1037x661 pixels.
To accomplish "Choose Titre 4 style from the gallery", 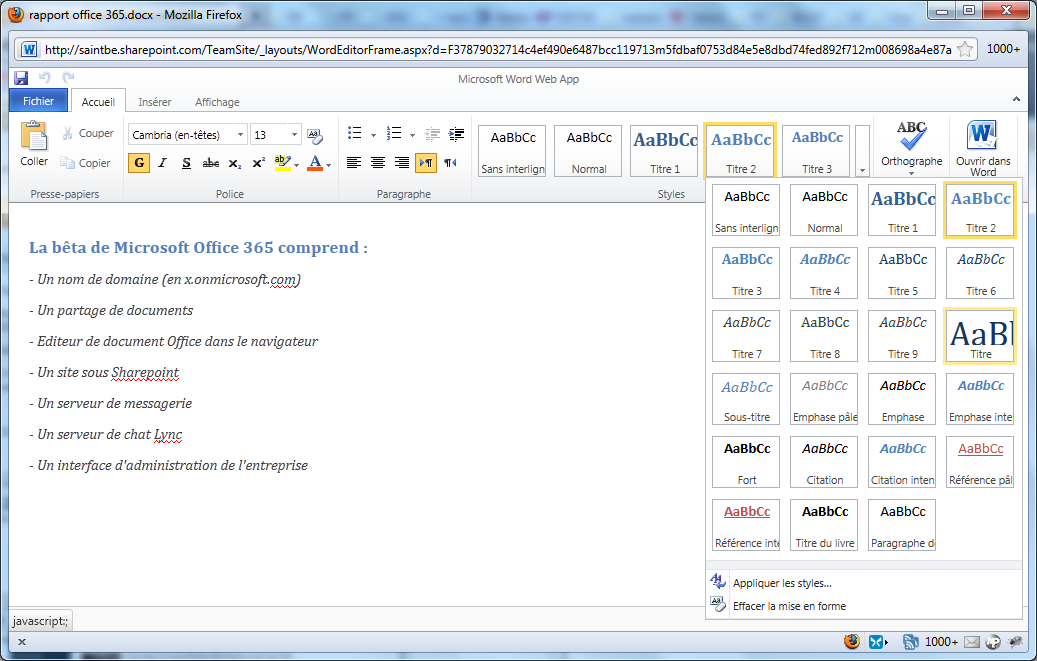I will (x=825, y=273).
